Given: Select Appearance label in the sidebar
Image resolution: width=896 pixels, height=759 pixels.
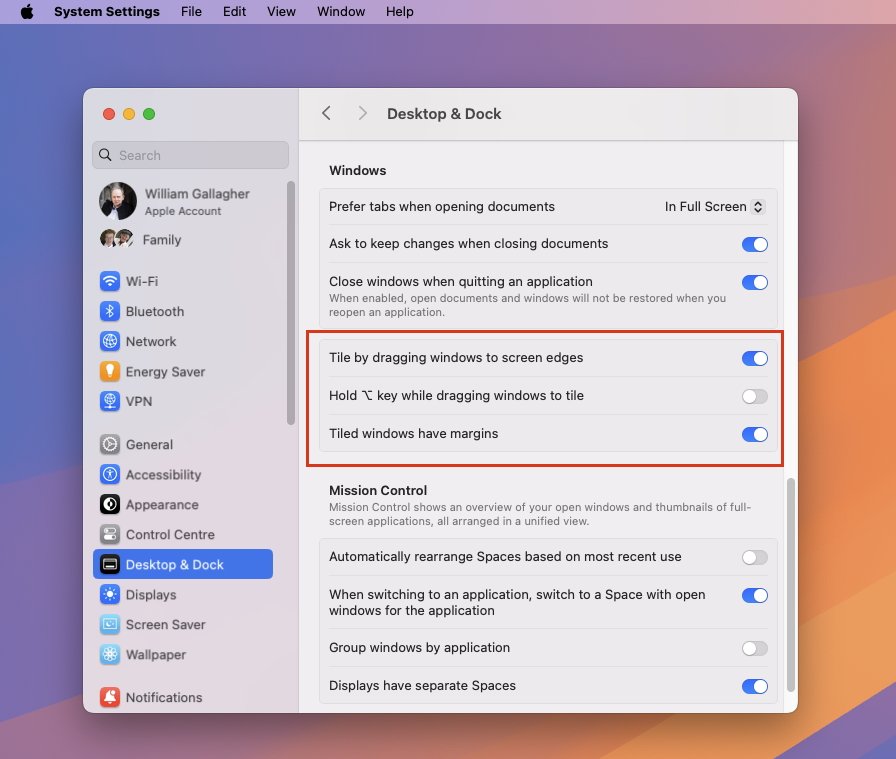Looking at the screenshot, I should click(x=162, y=505).
